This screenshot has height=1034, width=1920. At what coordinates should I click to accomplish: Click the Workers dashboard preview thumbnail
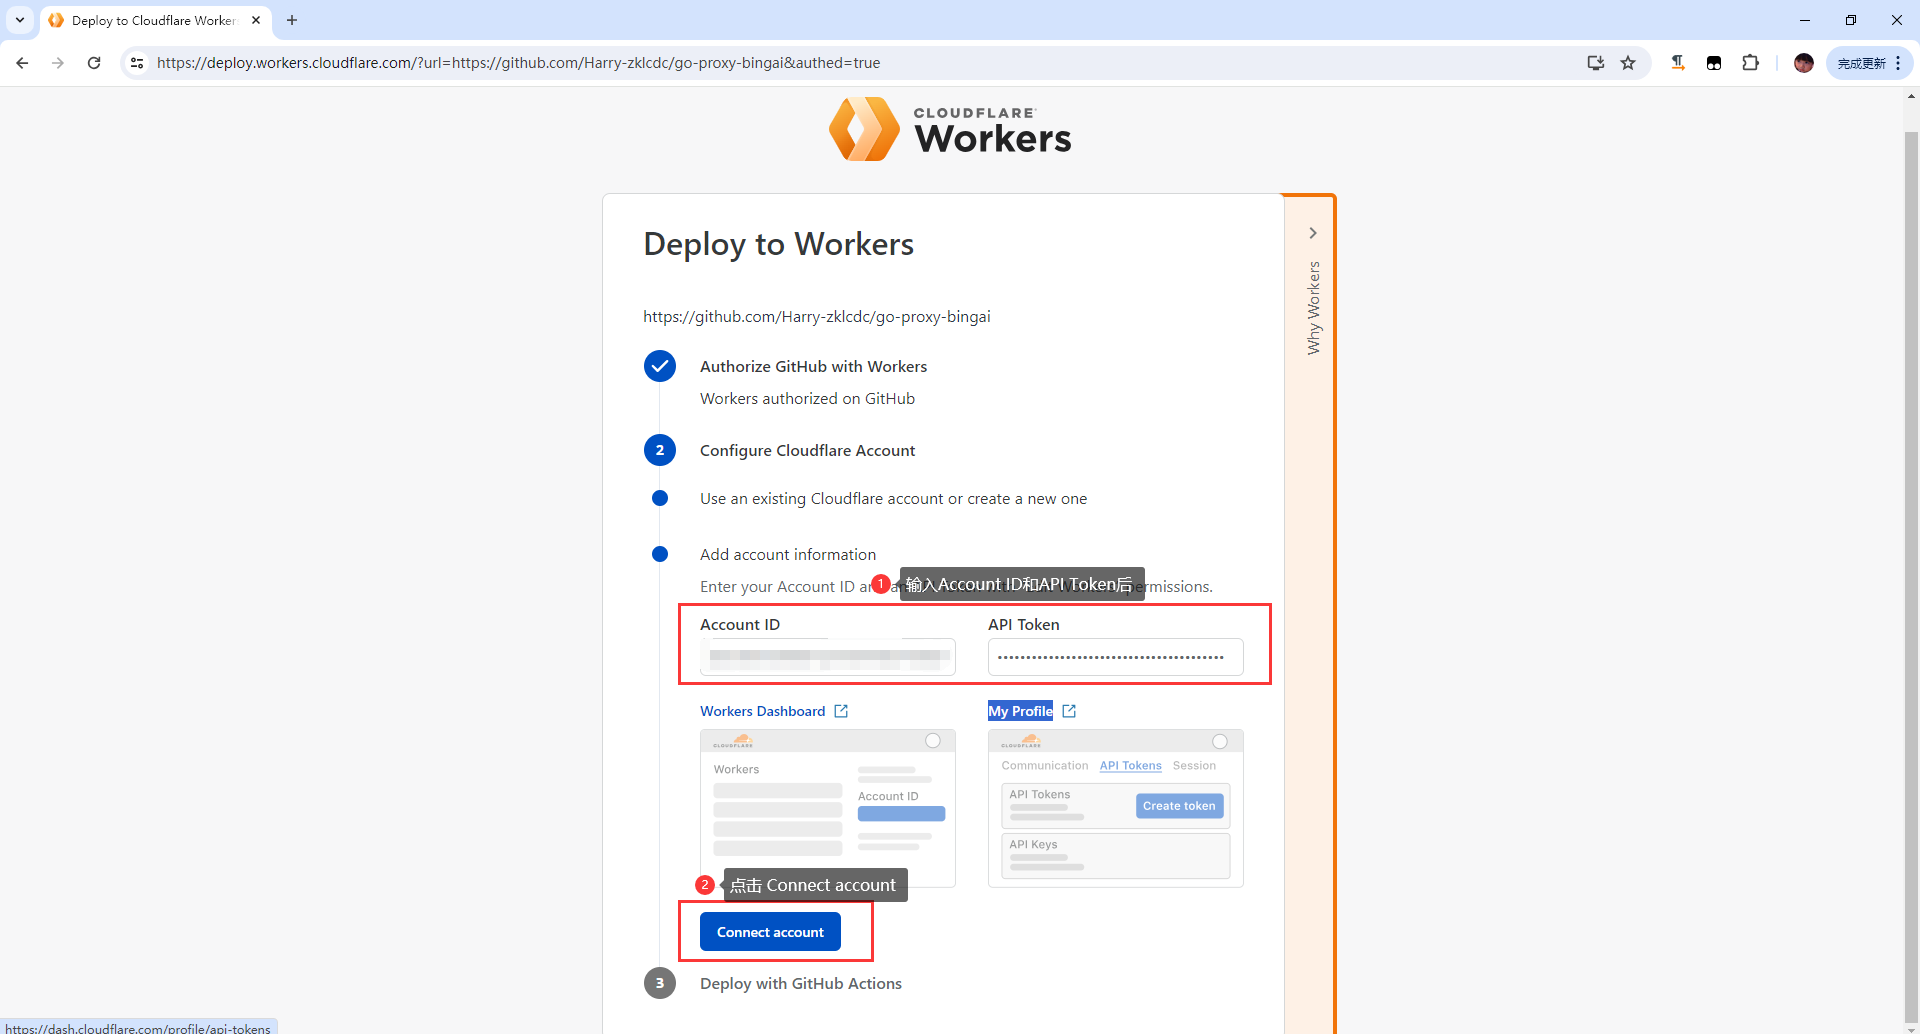click(x=828, y=808)
